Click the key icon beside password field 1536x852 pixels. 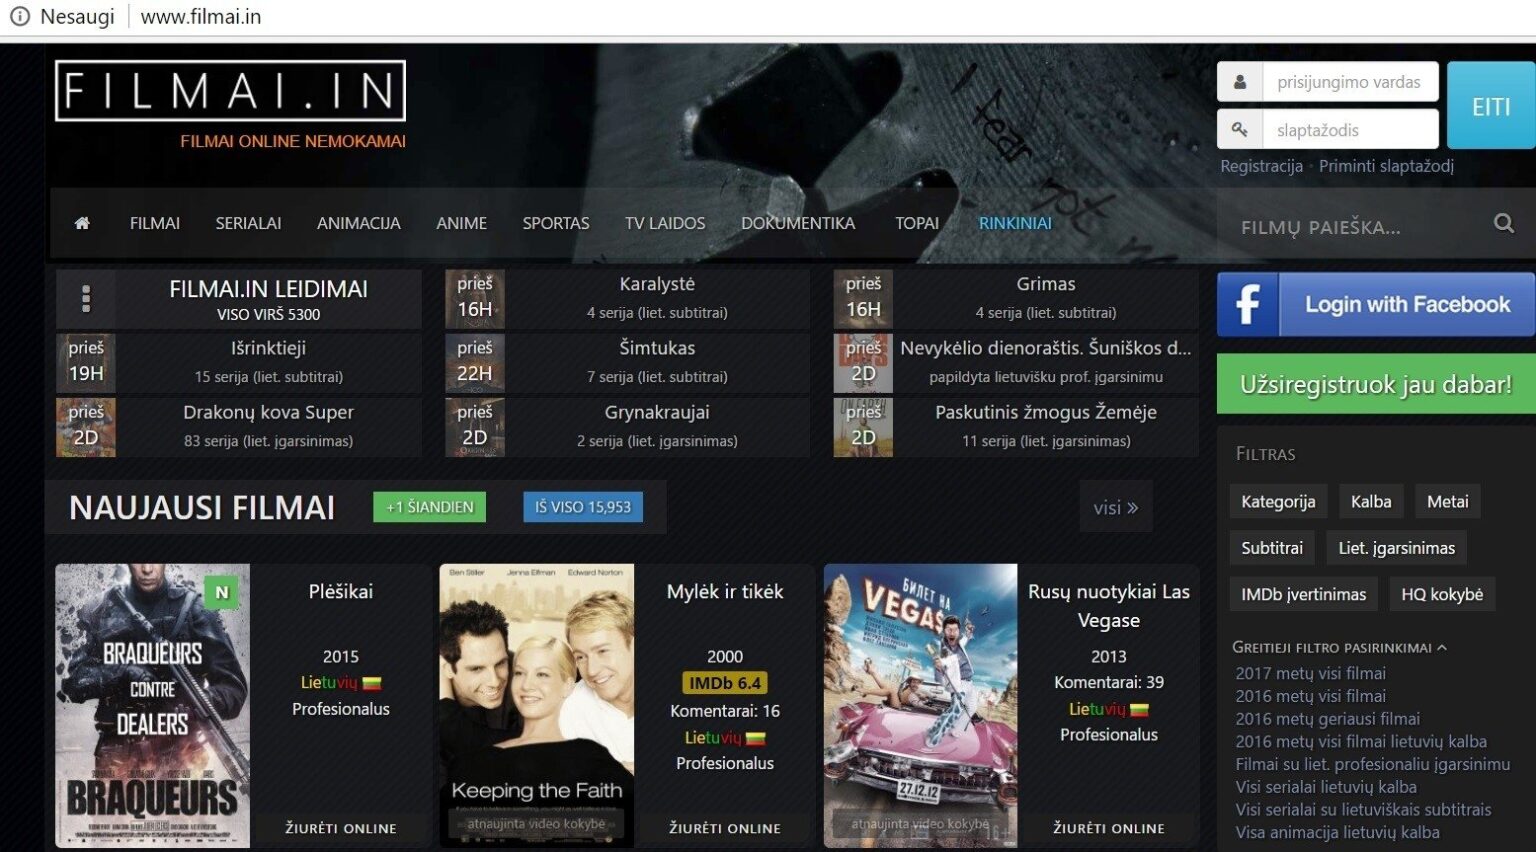click(x=1237, y=130)
